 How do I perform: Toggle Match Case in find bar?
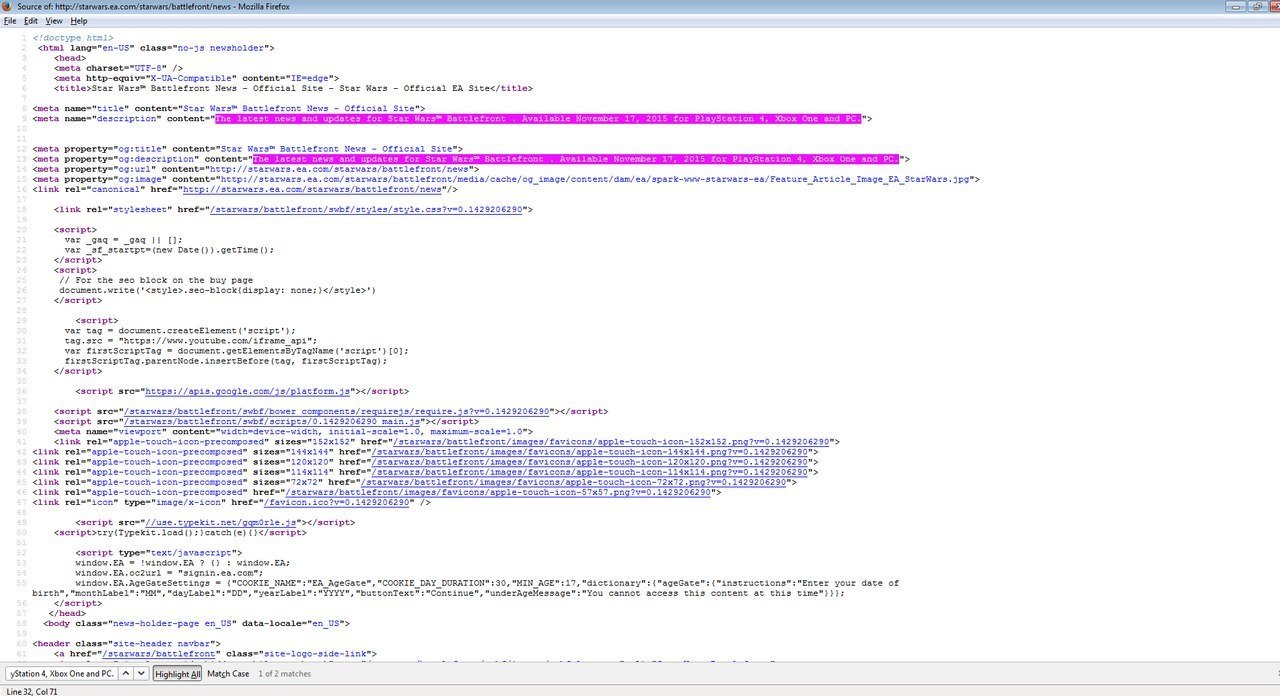[x=228, y=674]
